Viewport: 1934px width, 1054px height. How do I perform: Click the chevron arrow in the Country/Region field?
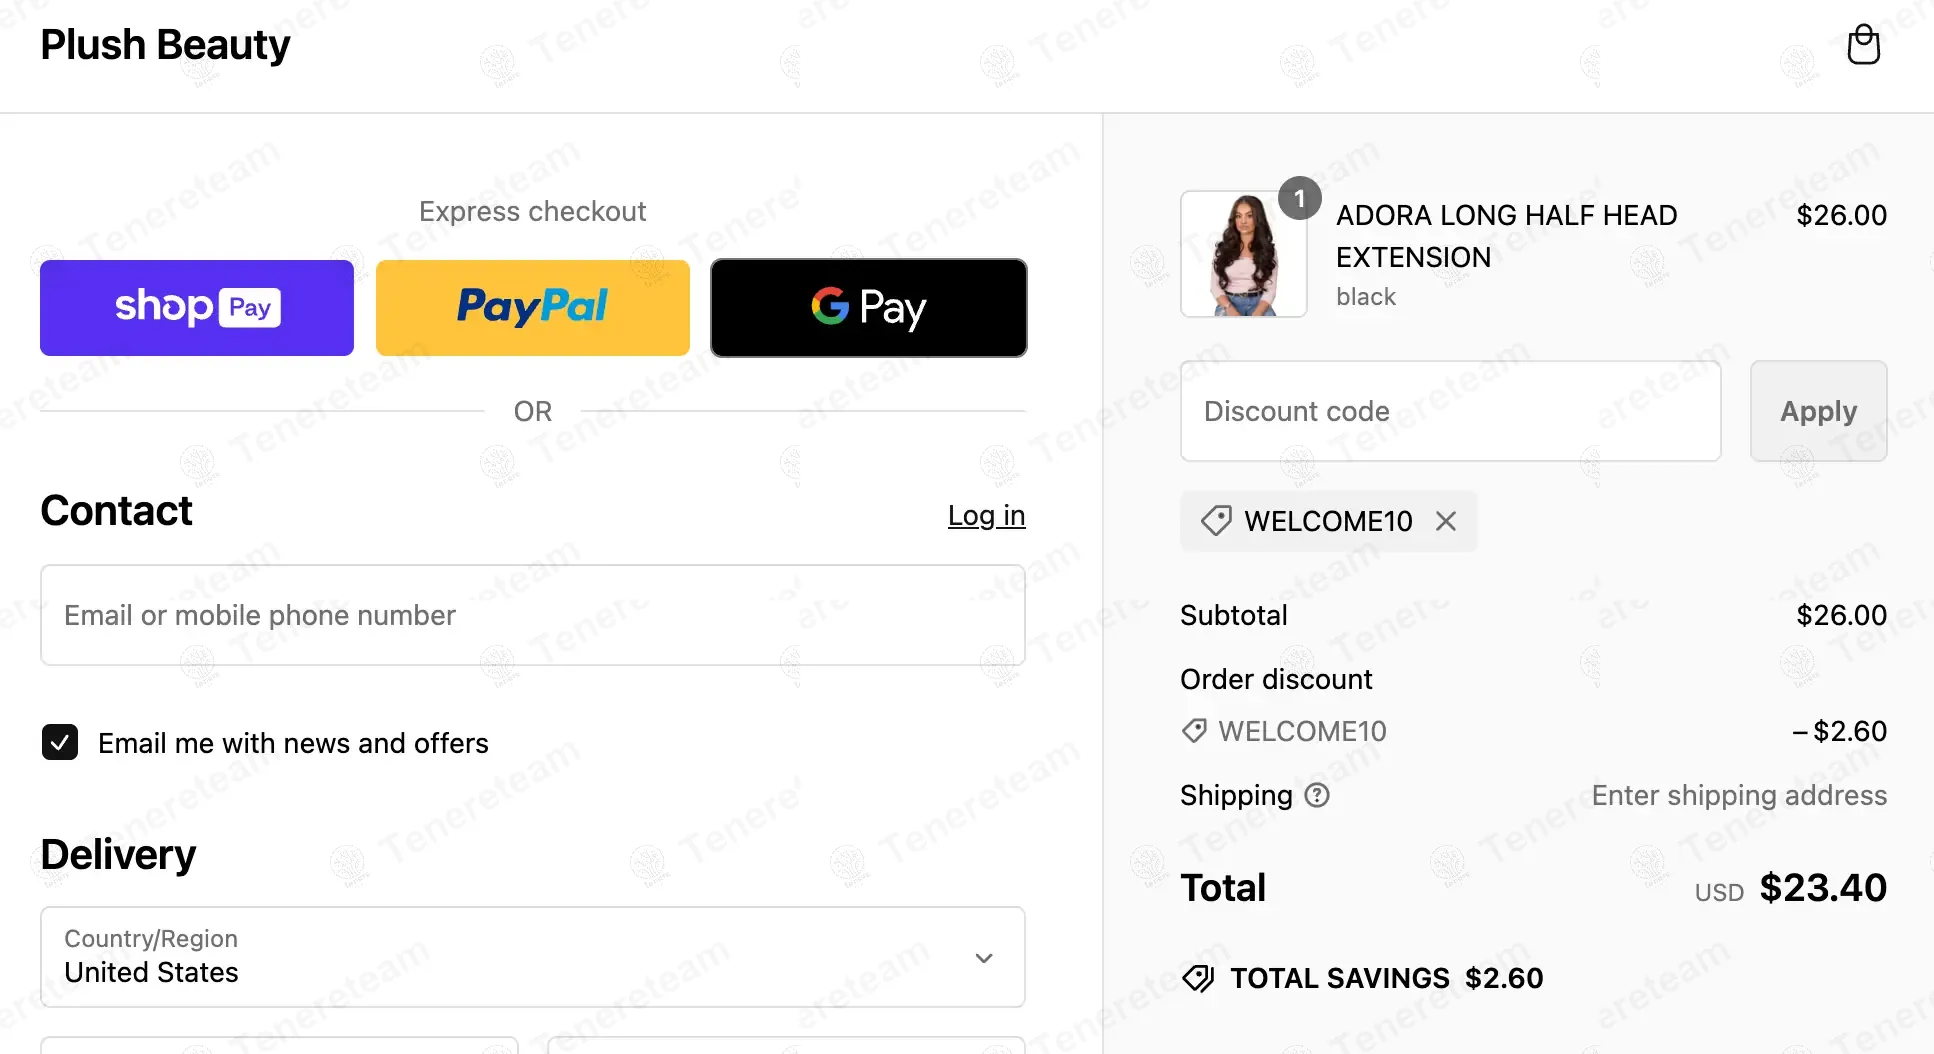[984, 958]
